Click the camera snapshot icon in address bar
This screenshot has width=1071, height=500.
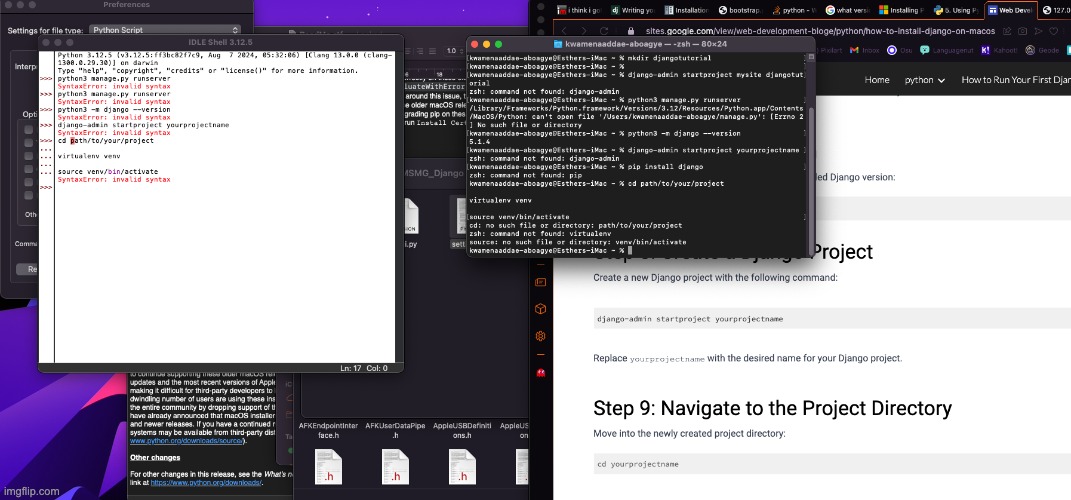coord(1022,31)
